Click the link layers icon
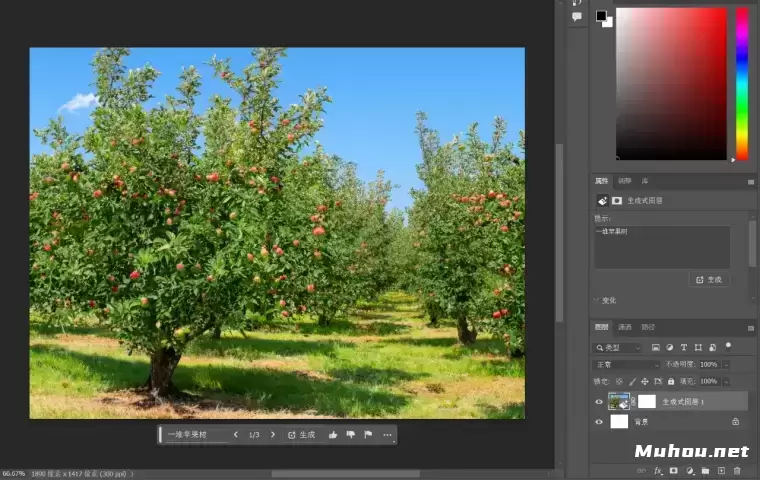 click(641, 471)
